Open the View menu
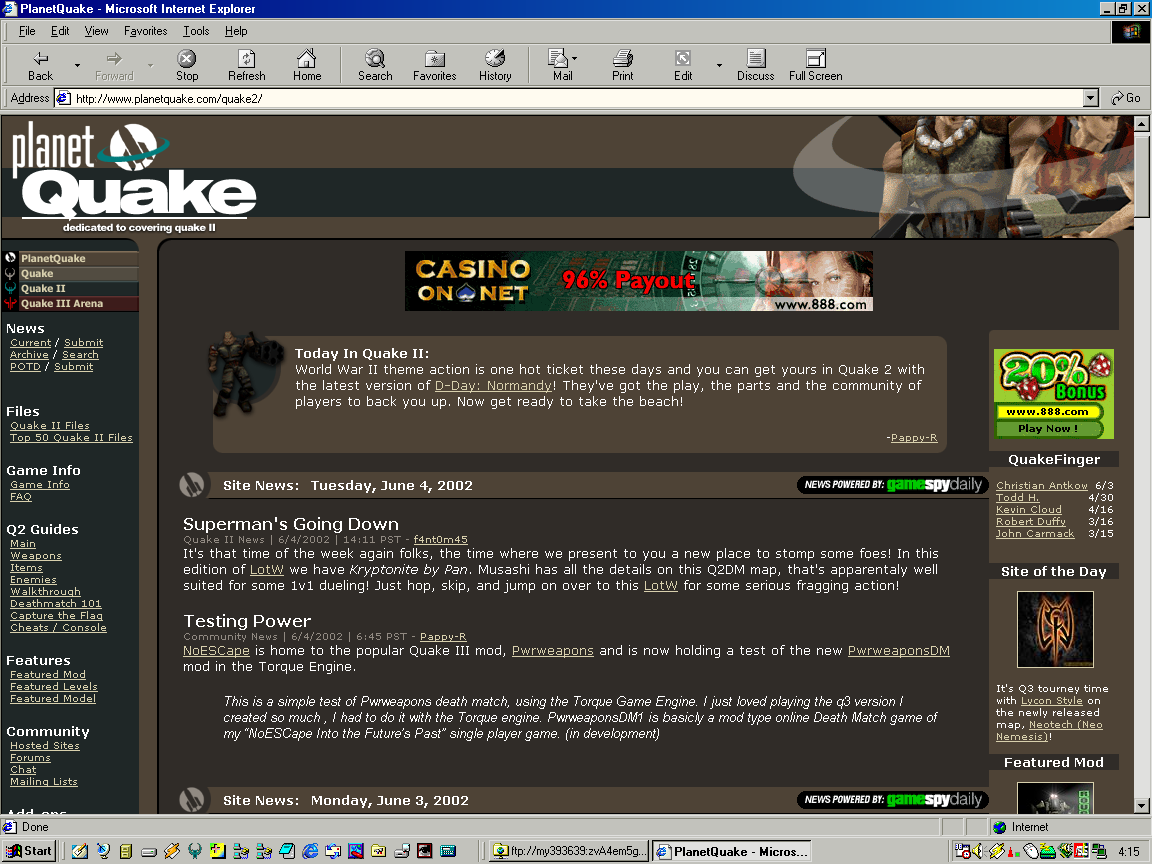The height and width of the screenshot is (864, 1152). coord(97,31)
